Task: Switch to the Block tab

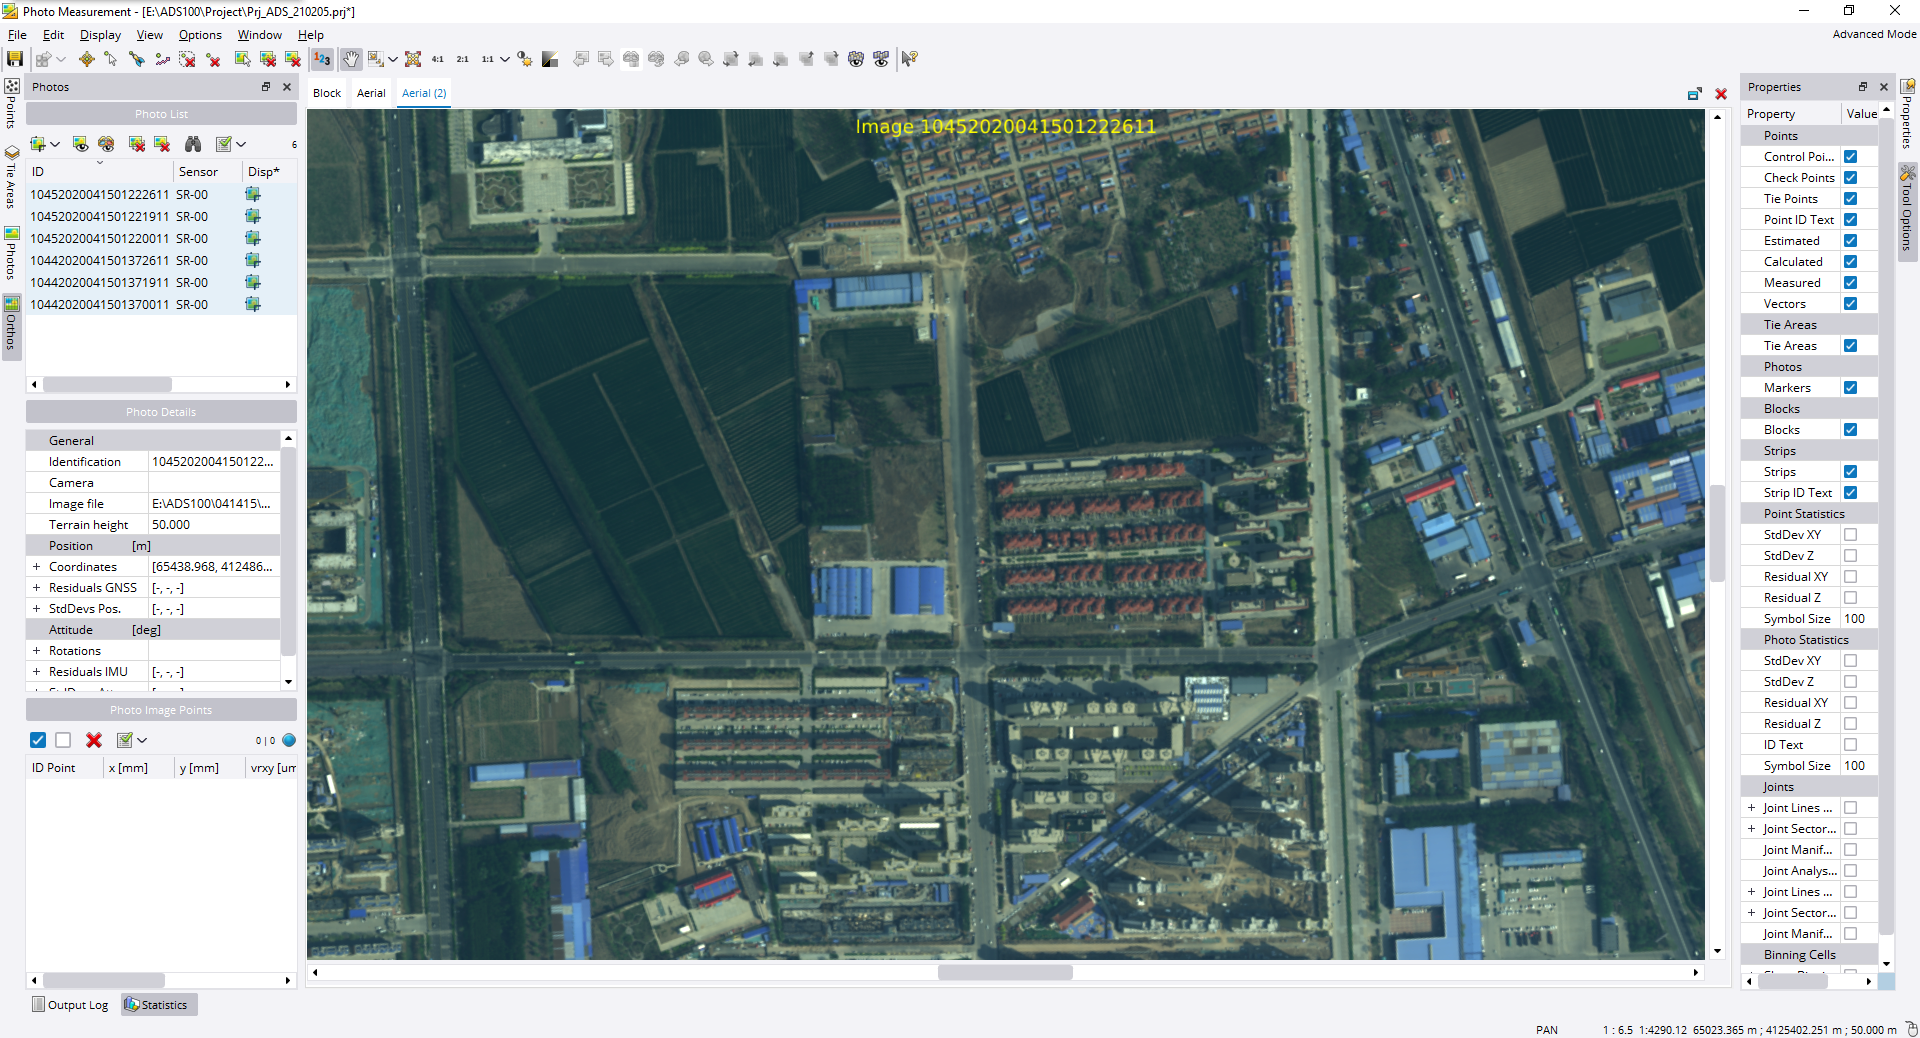Action: click(x=327, y=93)
